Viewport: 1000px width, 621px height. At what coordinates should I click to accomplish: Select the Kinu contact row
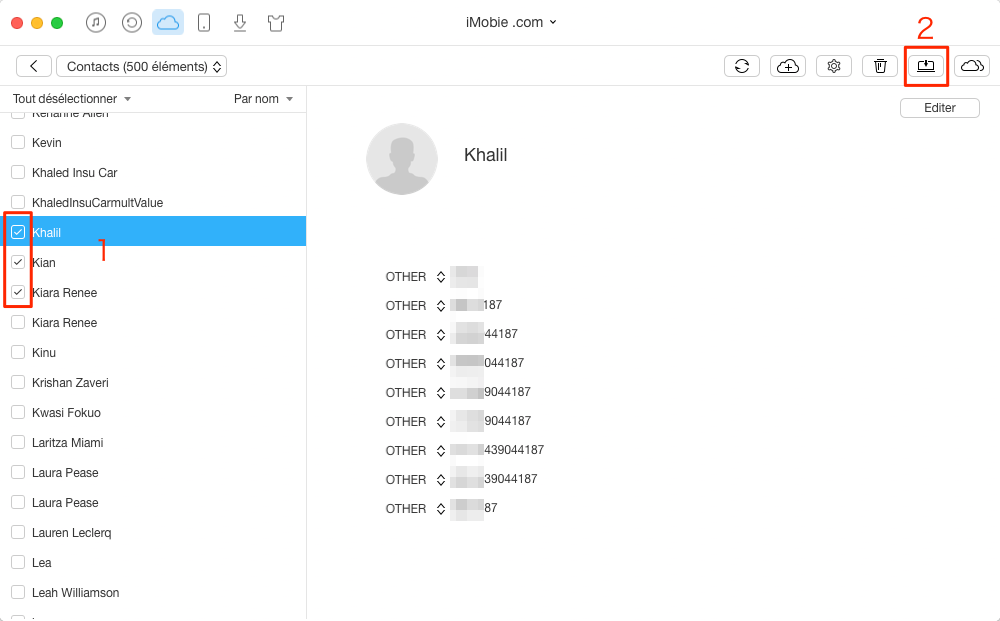153,352
